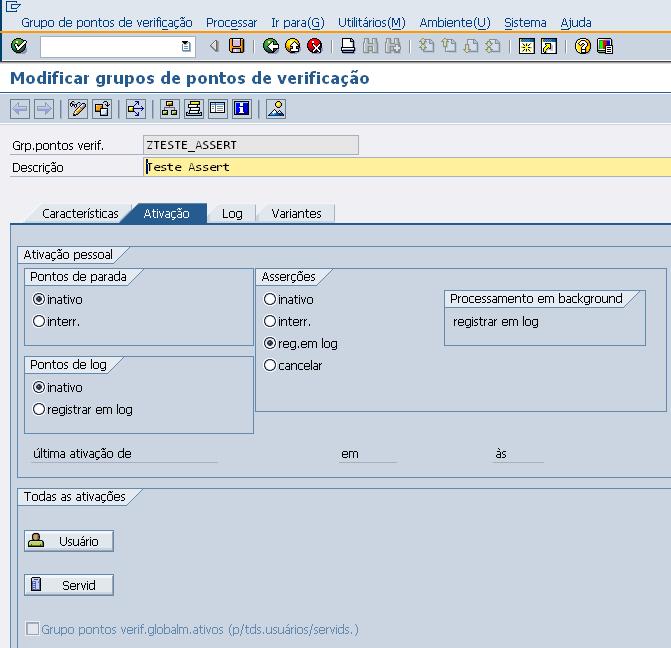Click the Print icon in toolbar
Screen dimensions: 671x648
point(348,46)
